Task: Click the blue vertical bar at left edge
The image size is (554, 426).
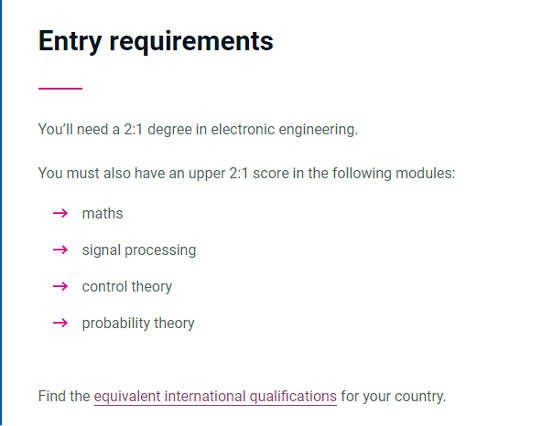Action: pyautogui.click(x=1, y=213)
